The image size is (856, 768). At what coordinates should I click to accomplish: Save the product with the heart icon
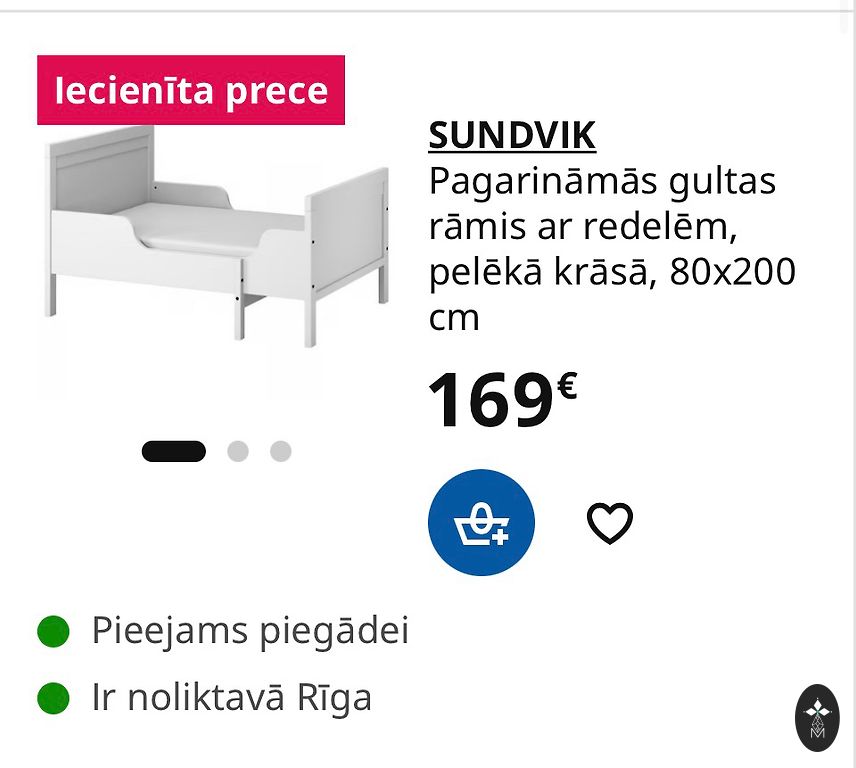coord(609,523)
